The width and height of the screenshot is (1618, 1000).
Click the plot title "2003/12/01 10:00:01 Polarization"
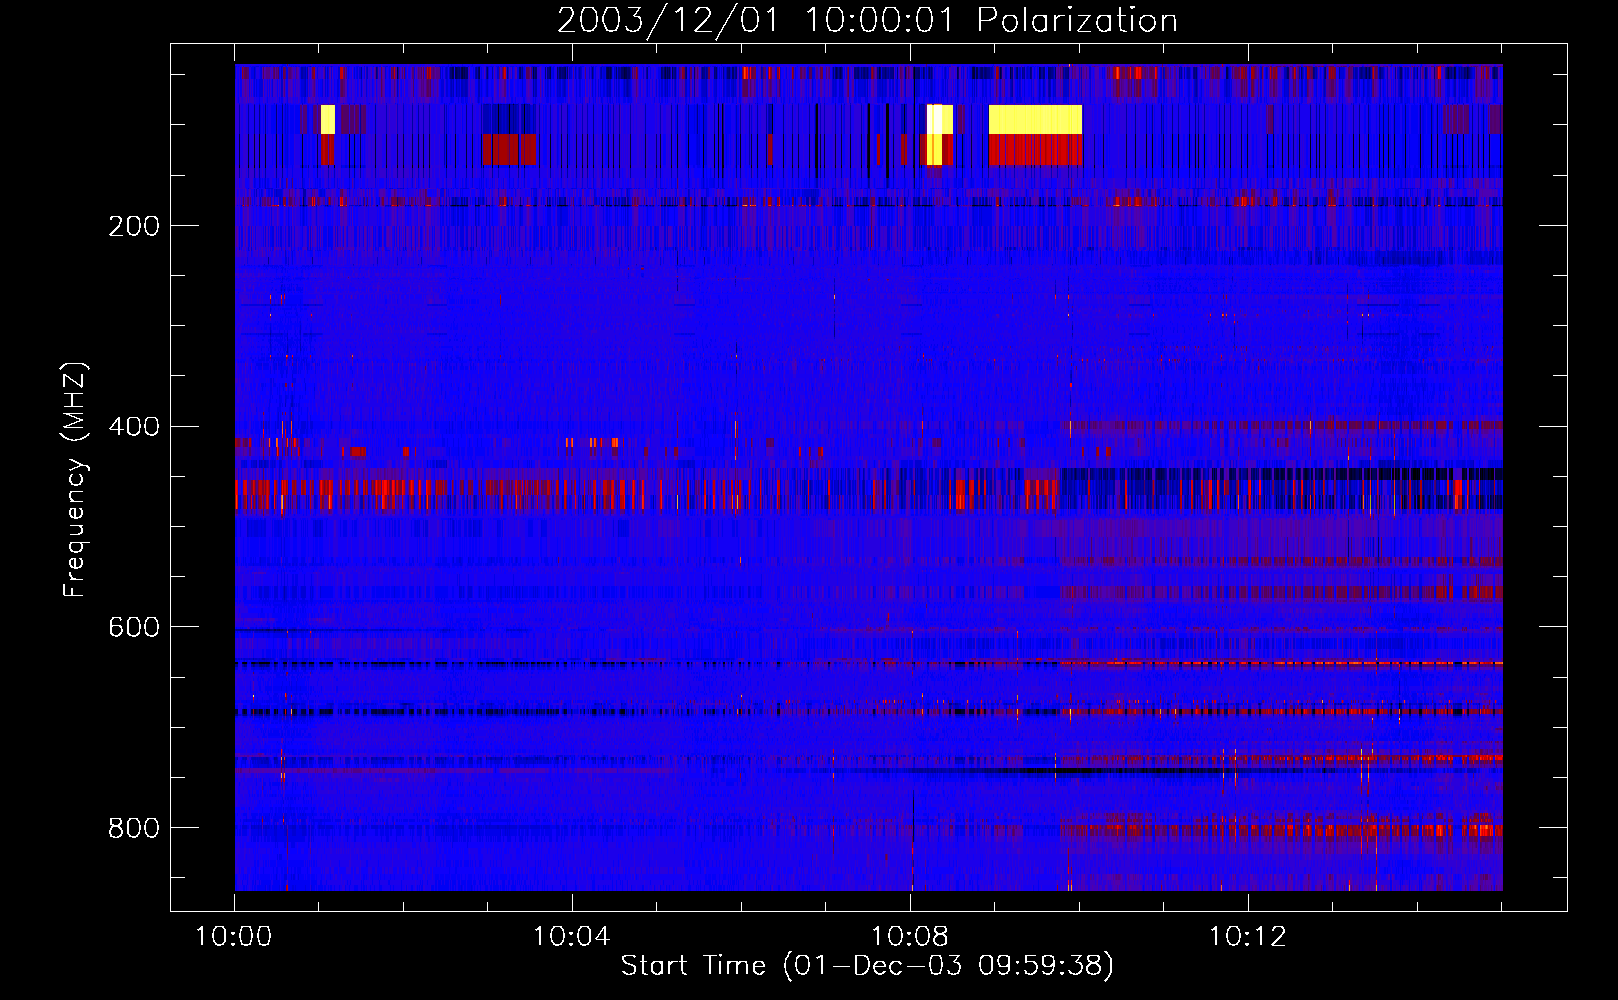pyautogui.click(x=867, y=20)
